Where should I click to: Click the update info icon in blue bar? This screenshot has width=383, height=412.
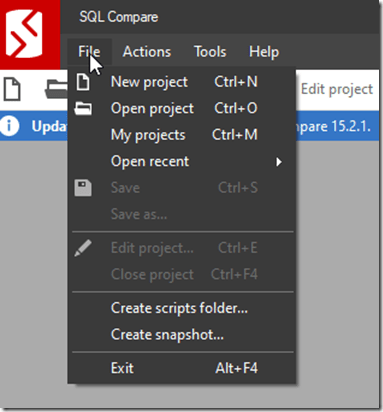[x=10, y=126]
